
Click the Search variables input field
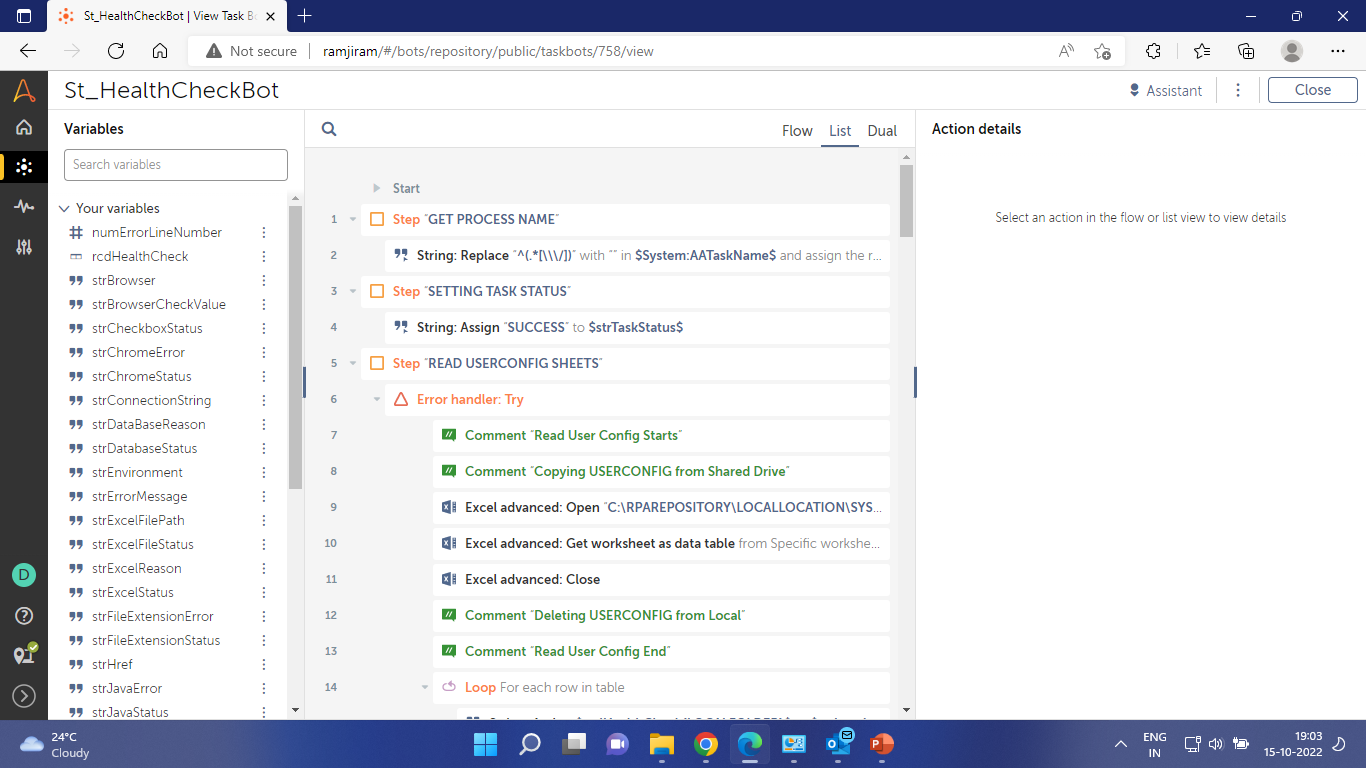coord(176,165)
